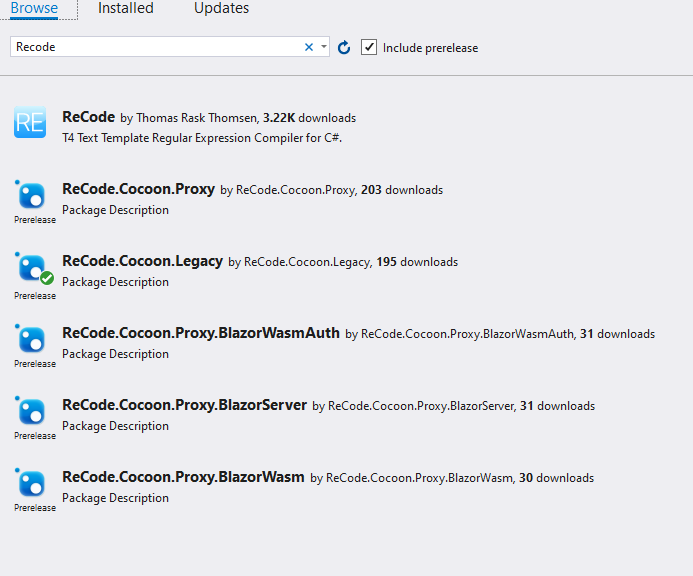Click '195 downloads' text

417,262
